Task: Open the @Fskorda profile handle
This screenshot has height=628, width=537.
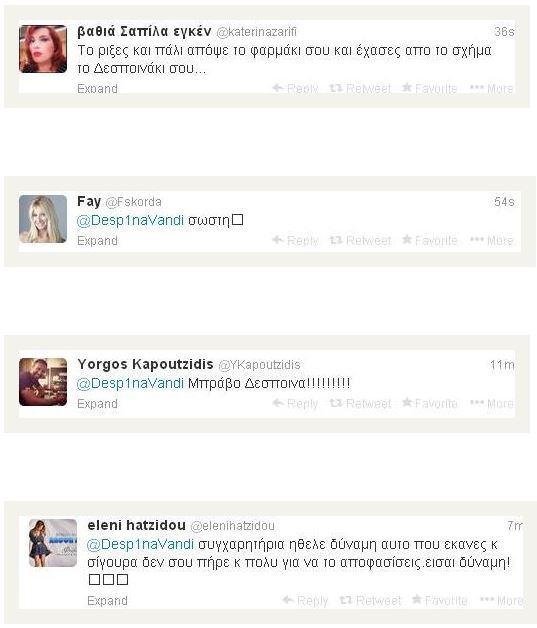Action: (133, 201)
